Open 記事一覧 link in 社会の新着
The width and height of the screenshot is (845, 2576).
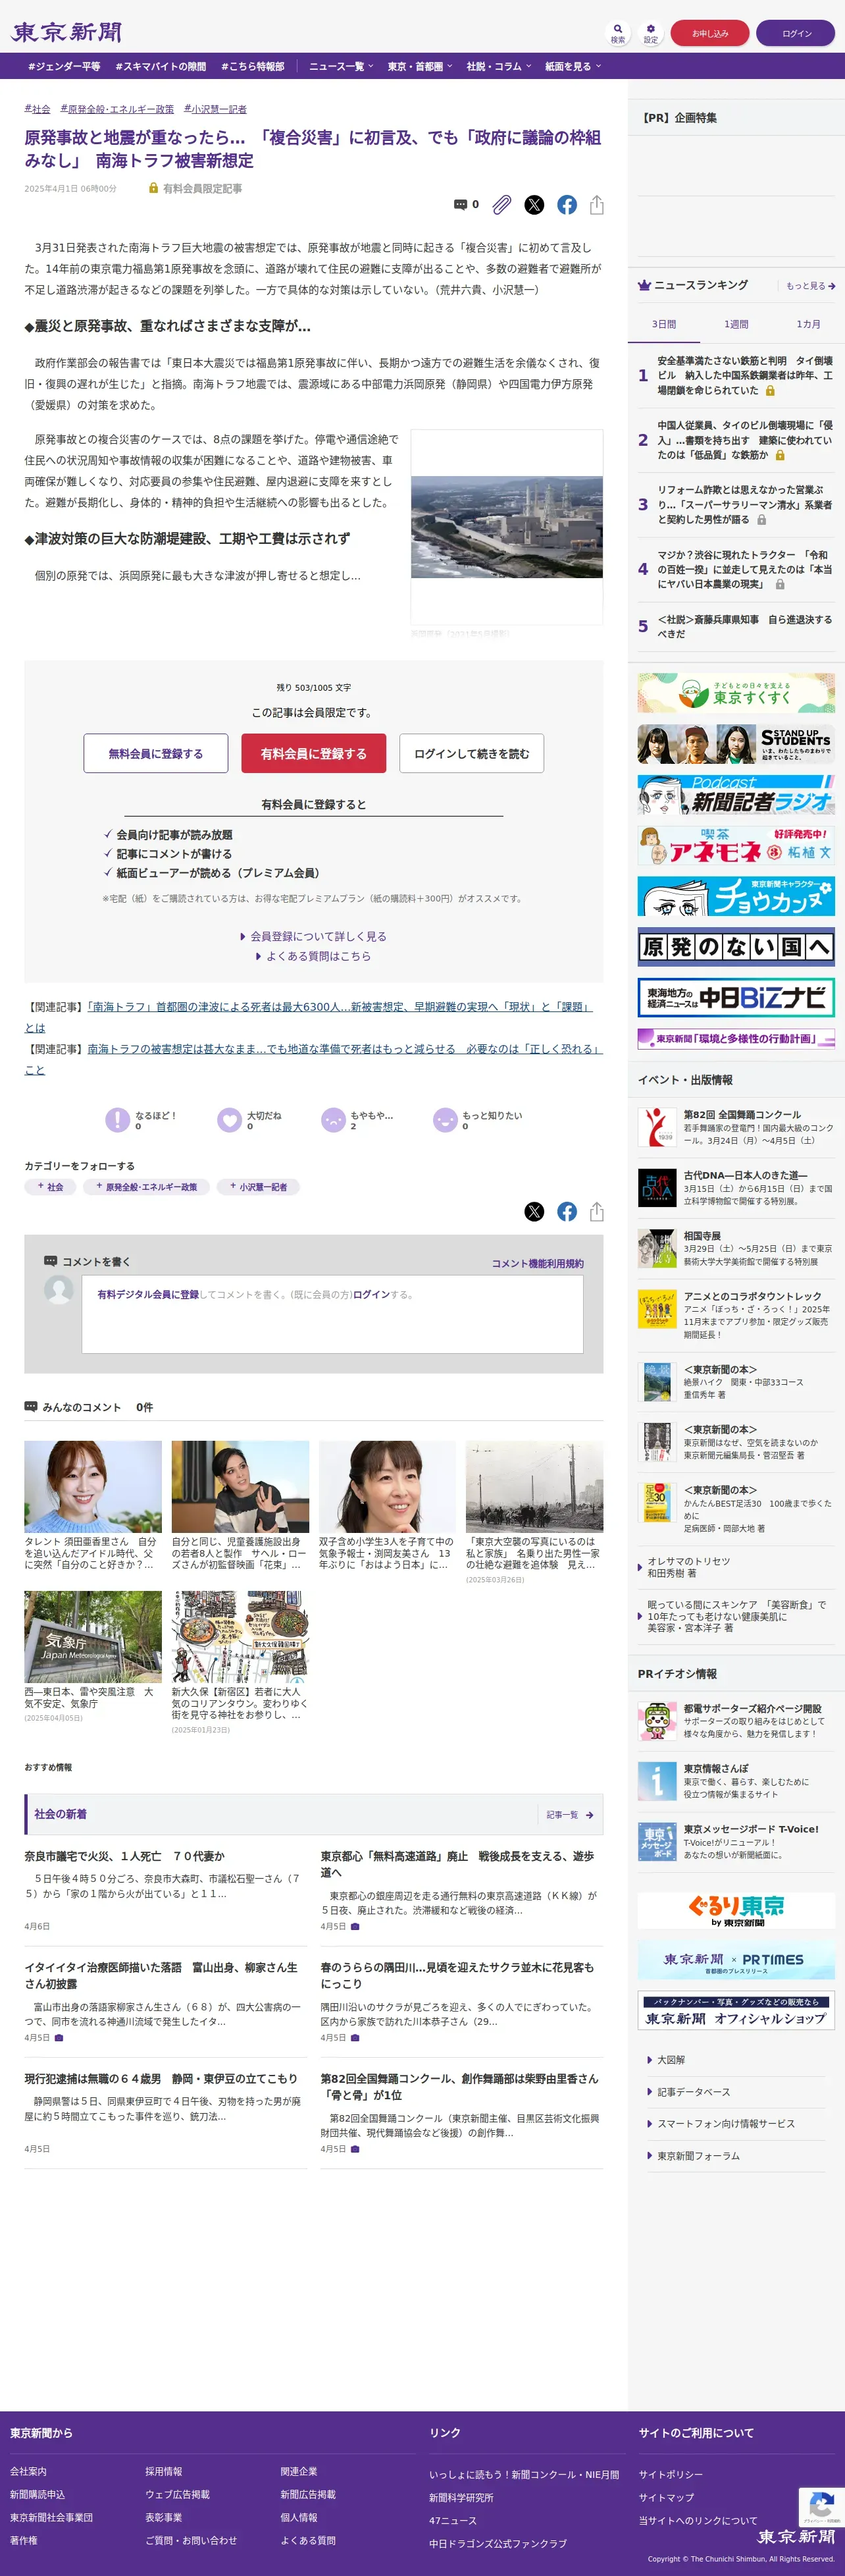coord(570,1814)
